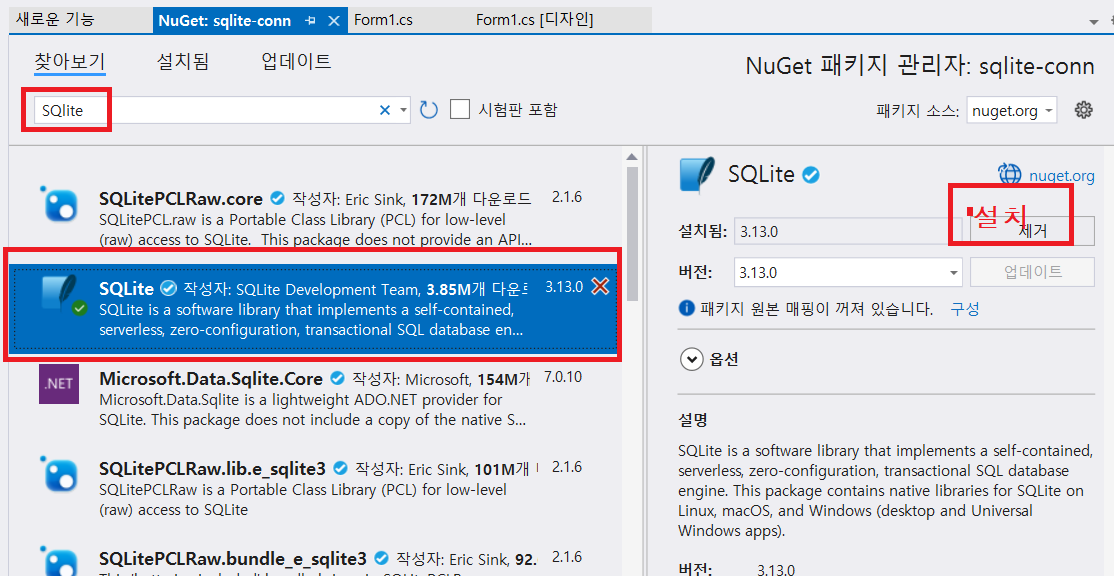Open the search box history dropdown
The width and height of the screenshot is (1114, 576).
click(x=404, y=111)
